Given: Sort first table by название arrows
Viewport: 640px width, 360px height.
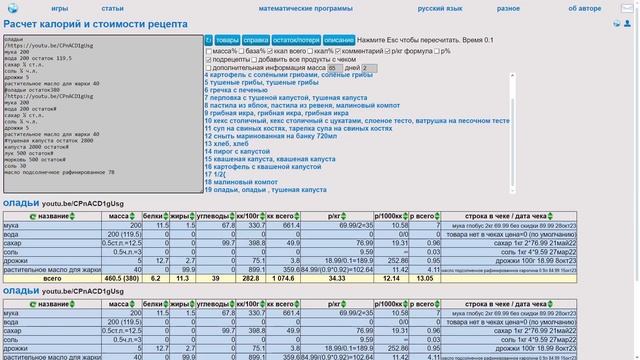Looking at the screenshot, I should 72,216.
